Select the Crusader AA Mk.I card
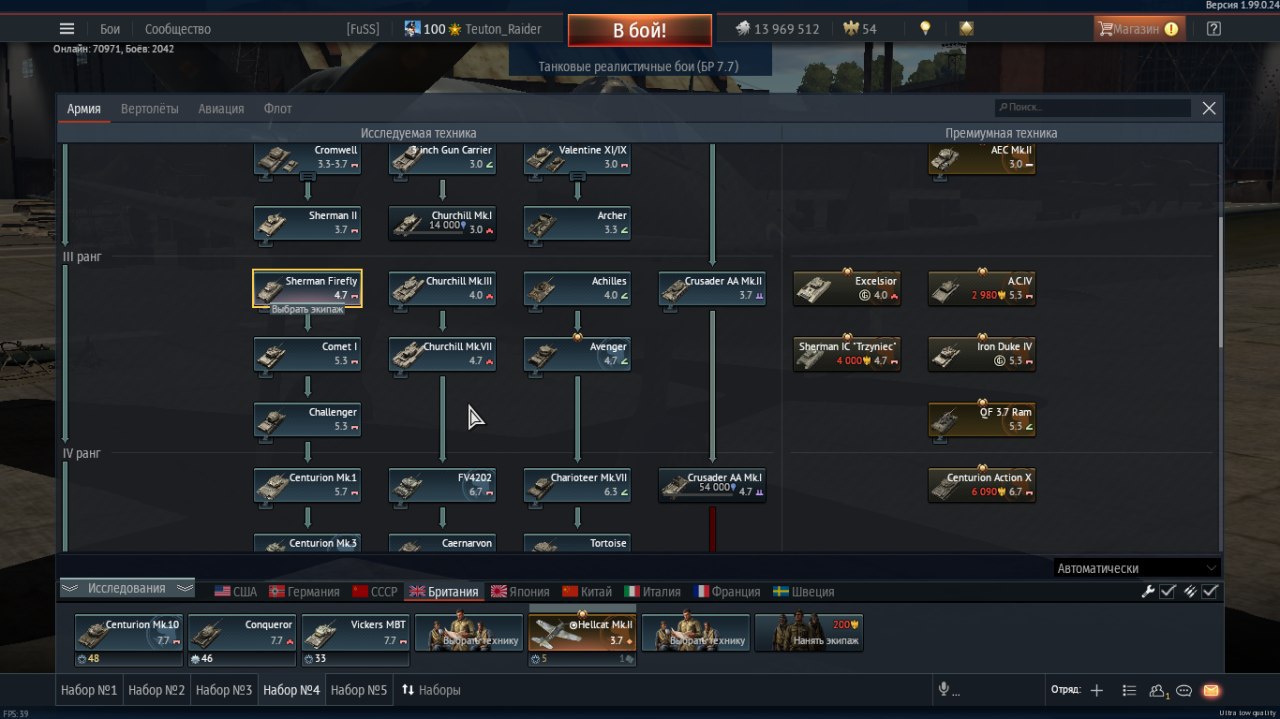1280x719 pixels. point(712,485)
